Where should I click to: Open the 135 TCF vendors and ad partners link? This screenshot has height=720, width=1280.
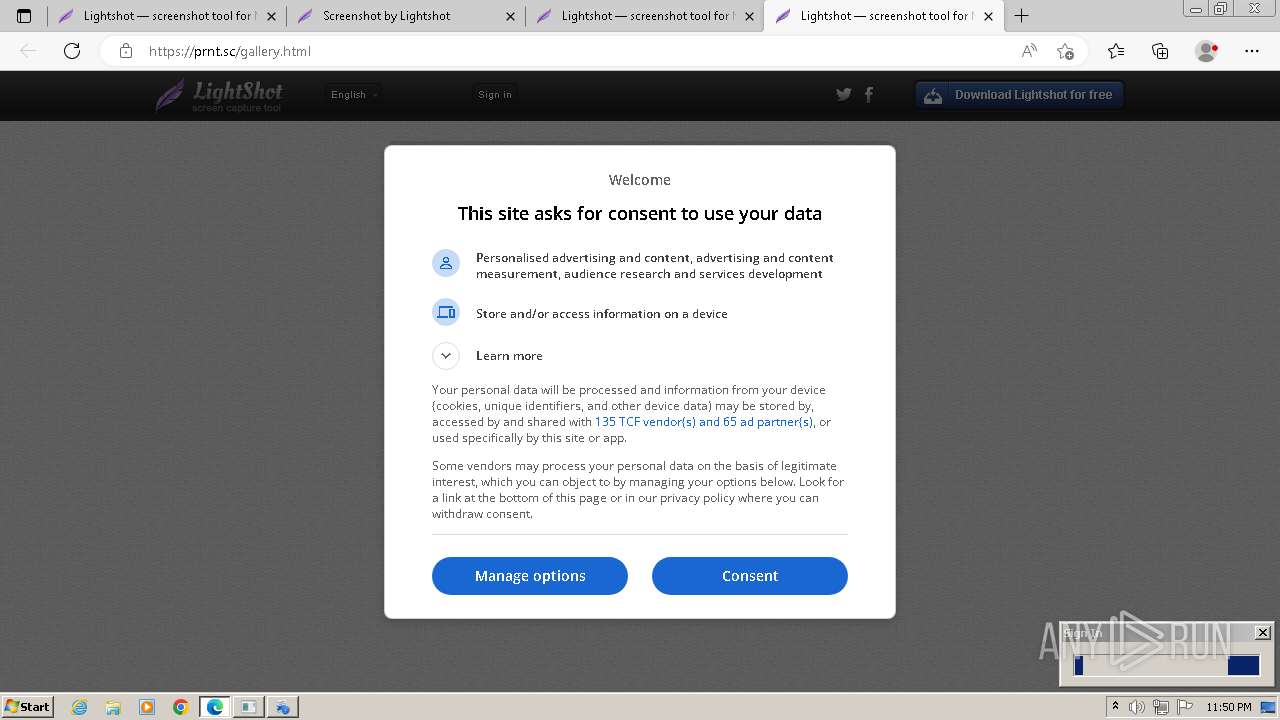point(704,422)
